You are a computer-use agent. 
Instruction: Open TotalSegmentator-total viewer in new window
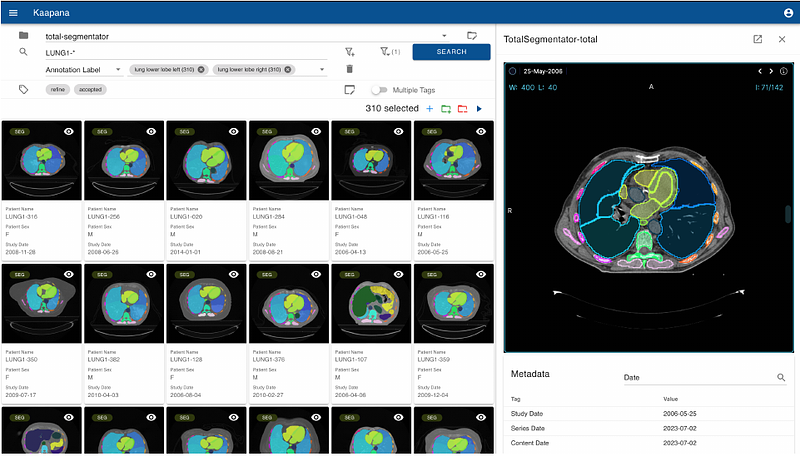[x=758, y=39]
